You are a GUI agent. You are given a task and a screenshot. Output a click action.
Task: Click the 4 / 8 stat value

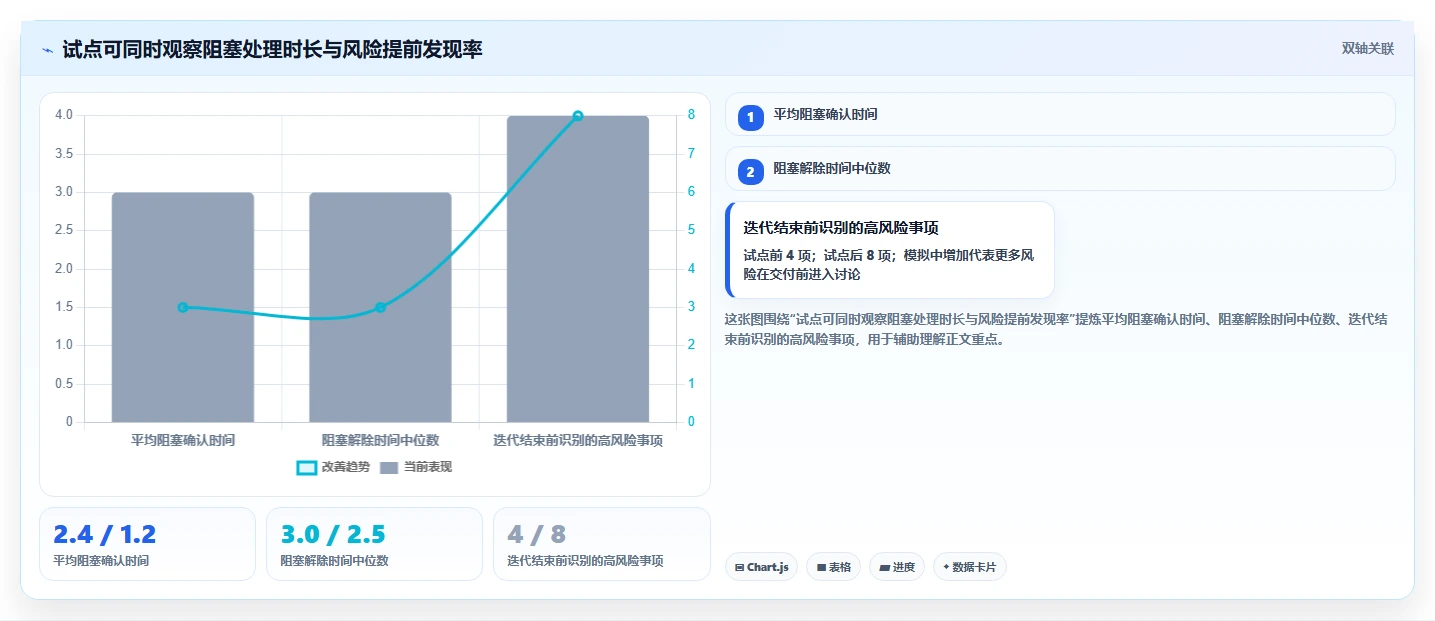536,534
